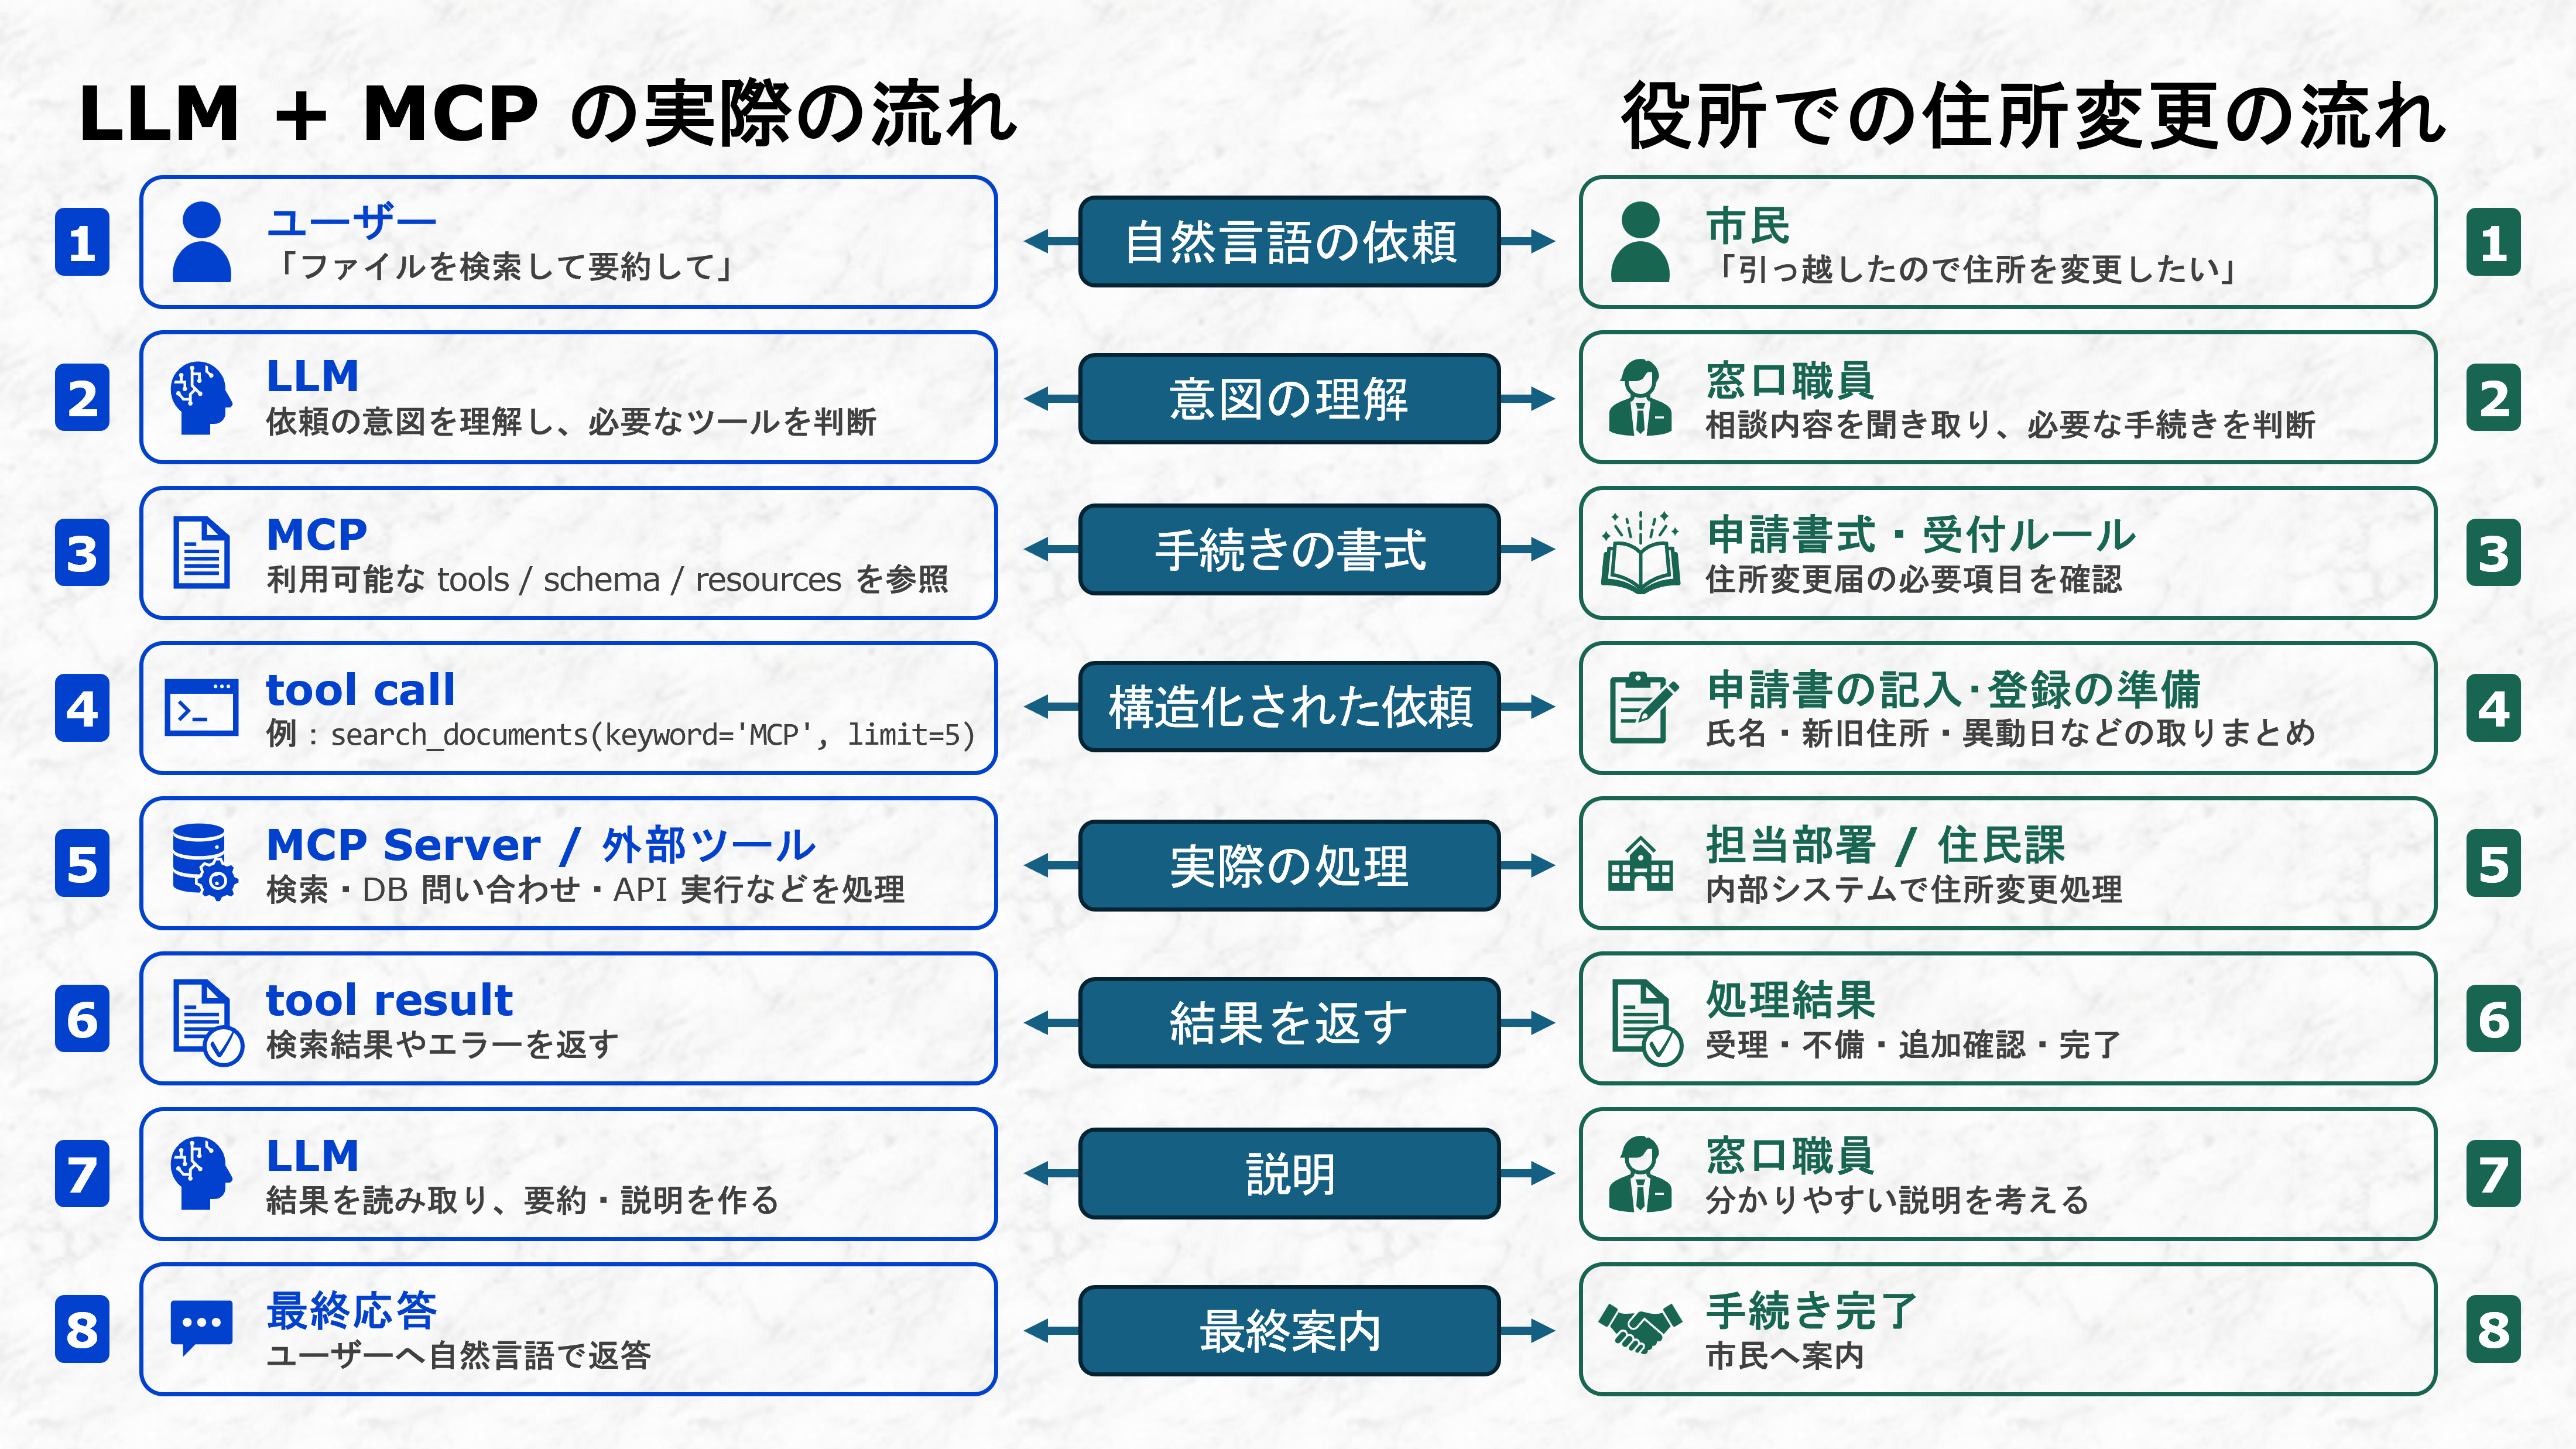Click the text 依頼の意図を理解し、必要なツールを判断
This screenshot has height=1449, width=2576.
click(x=571, y=422)
